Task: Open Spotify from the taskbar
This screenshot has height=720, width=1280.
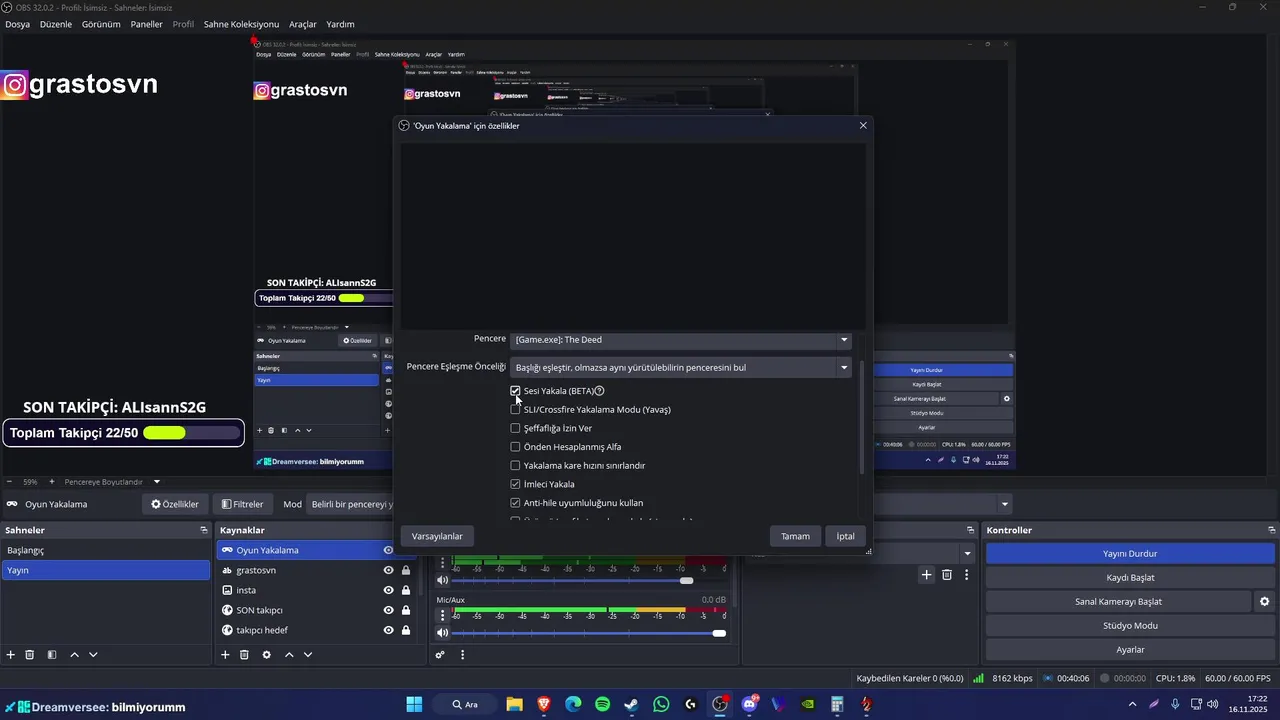Action: (602, 704)
